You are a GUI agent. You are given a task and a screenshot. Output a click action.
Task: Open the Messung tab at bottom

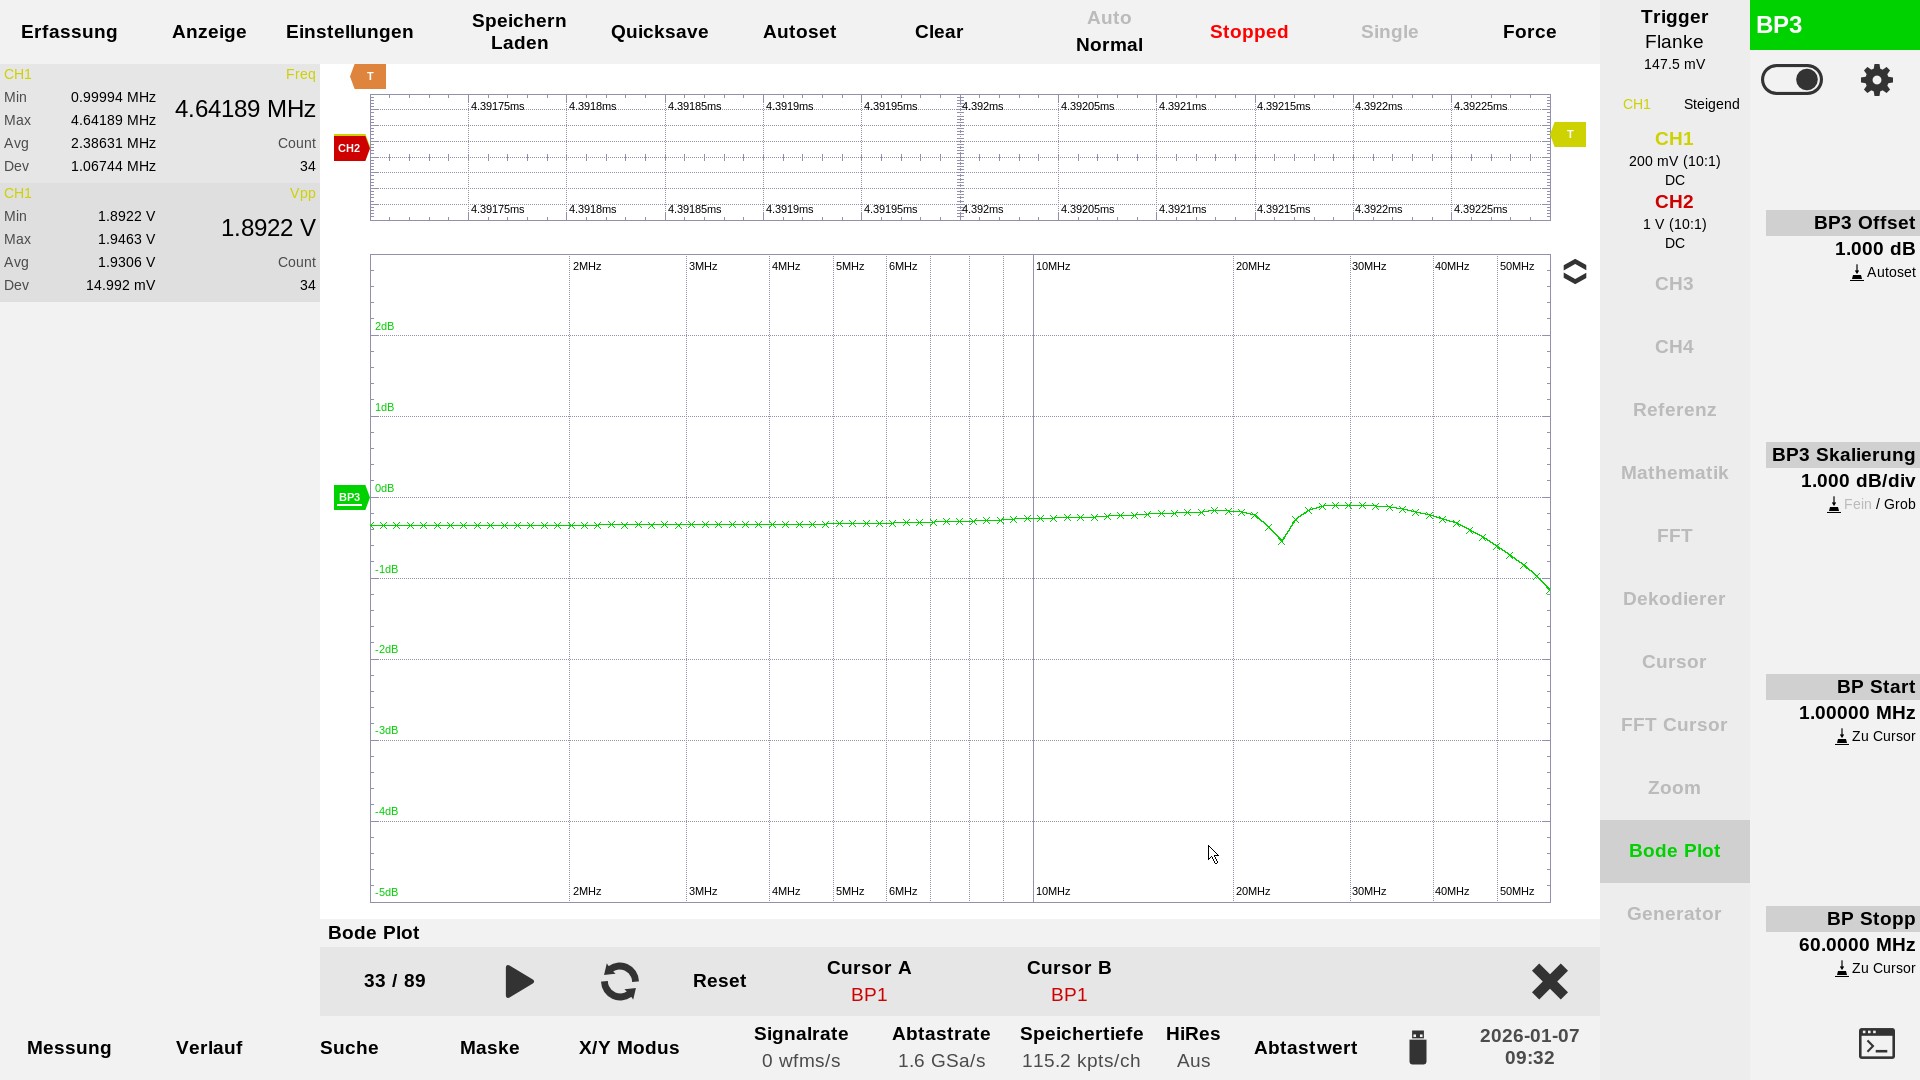69,1047
